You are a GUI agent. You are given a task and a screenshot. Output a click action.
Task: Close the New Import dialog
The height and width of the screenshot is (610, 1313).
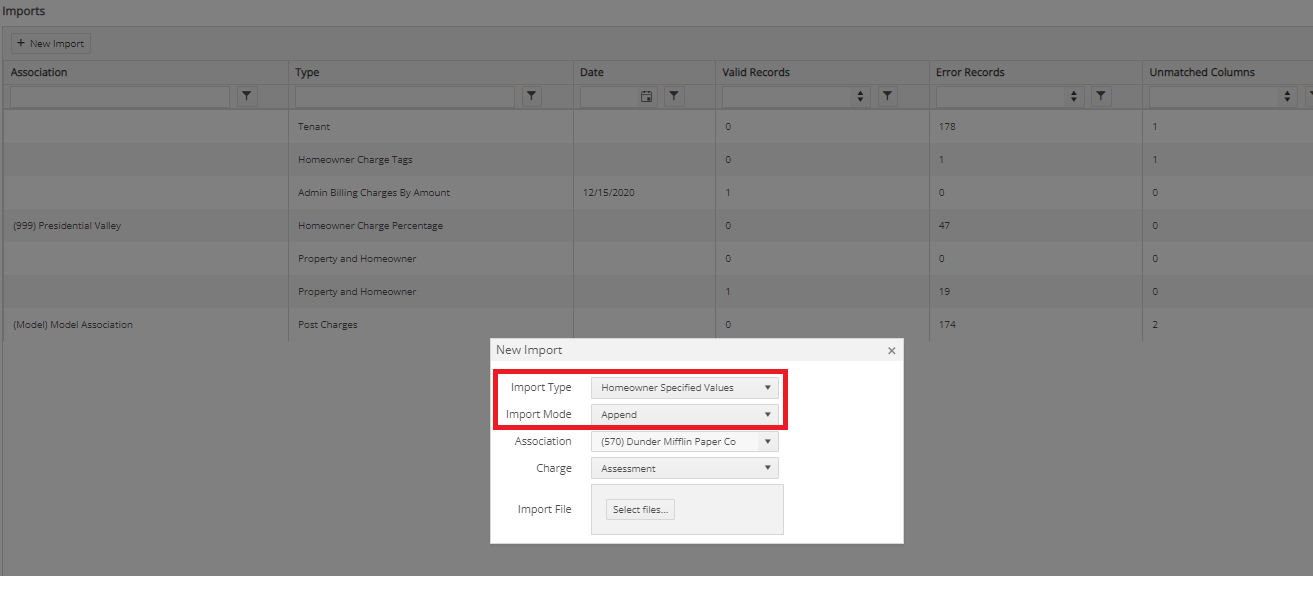point(892,351)
